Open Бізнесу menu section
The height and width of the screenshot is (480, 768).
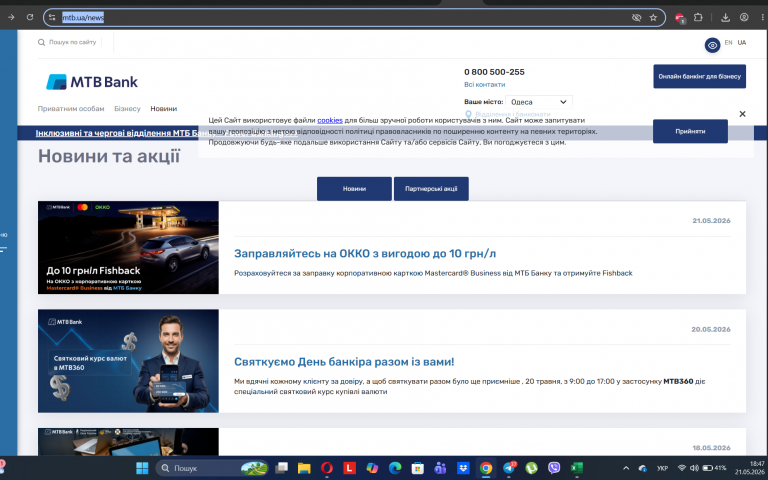127,109
